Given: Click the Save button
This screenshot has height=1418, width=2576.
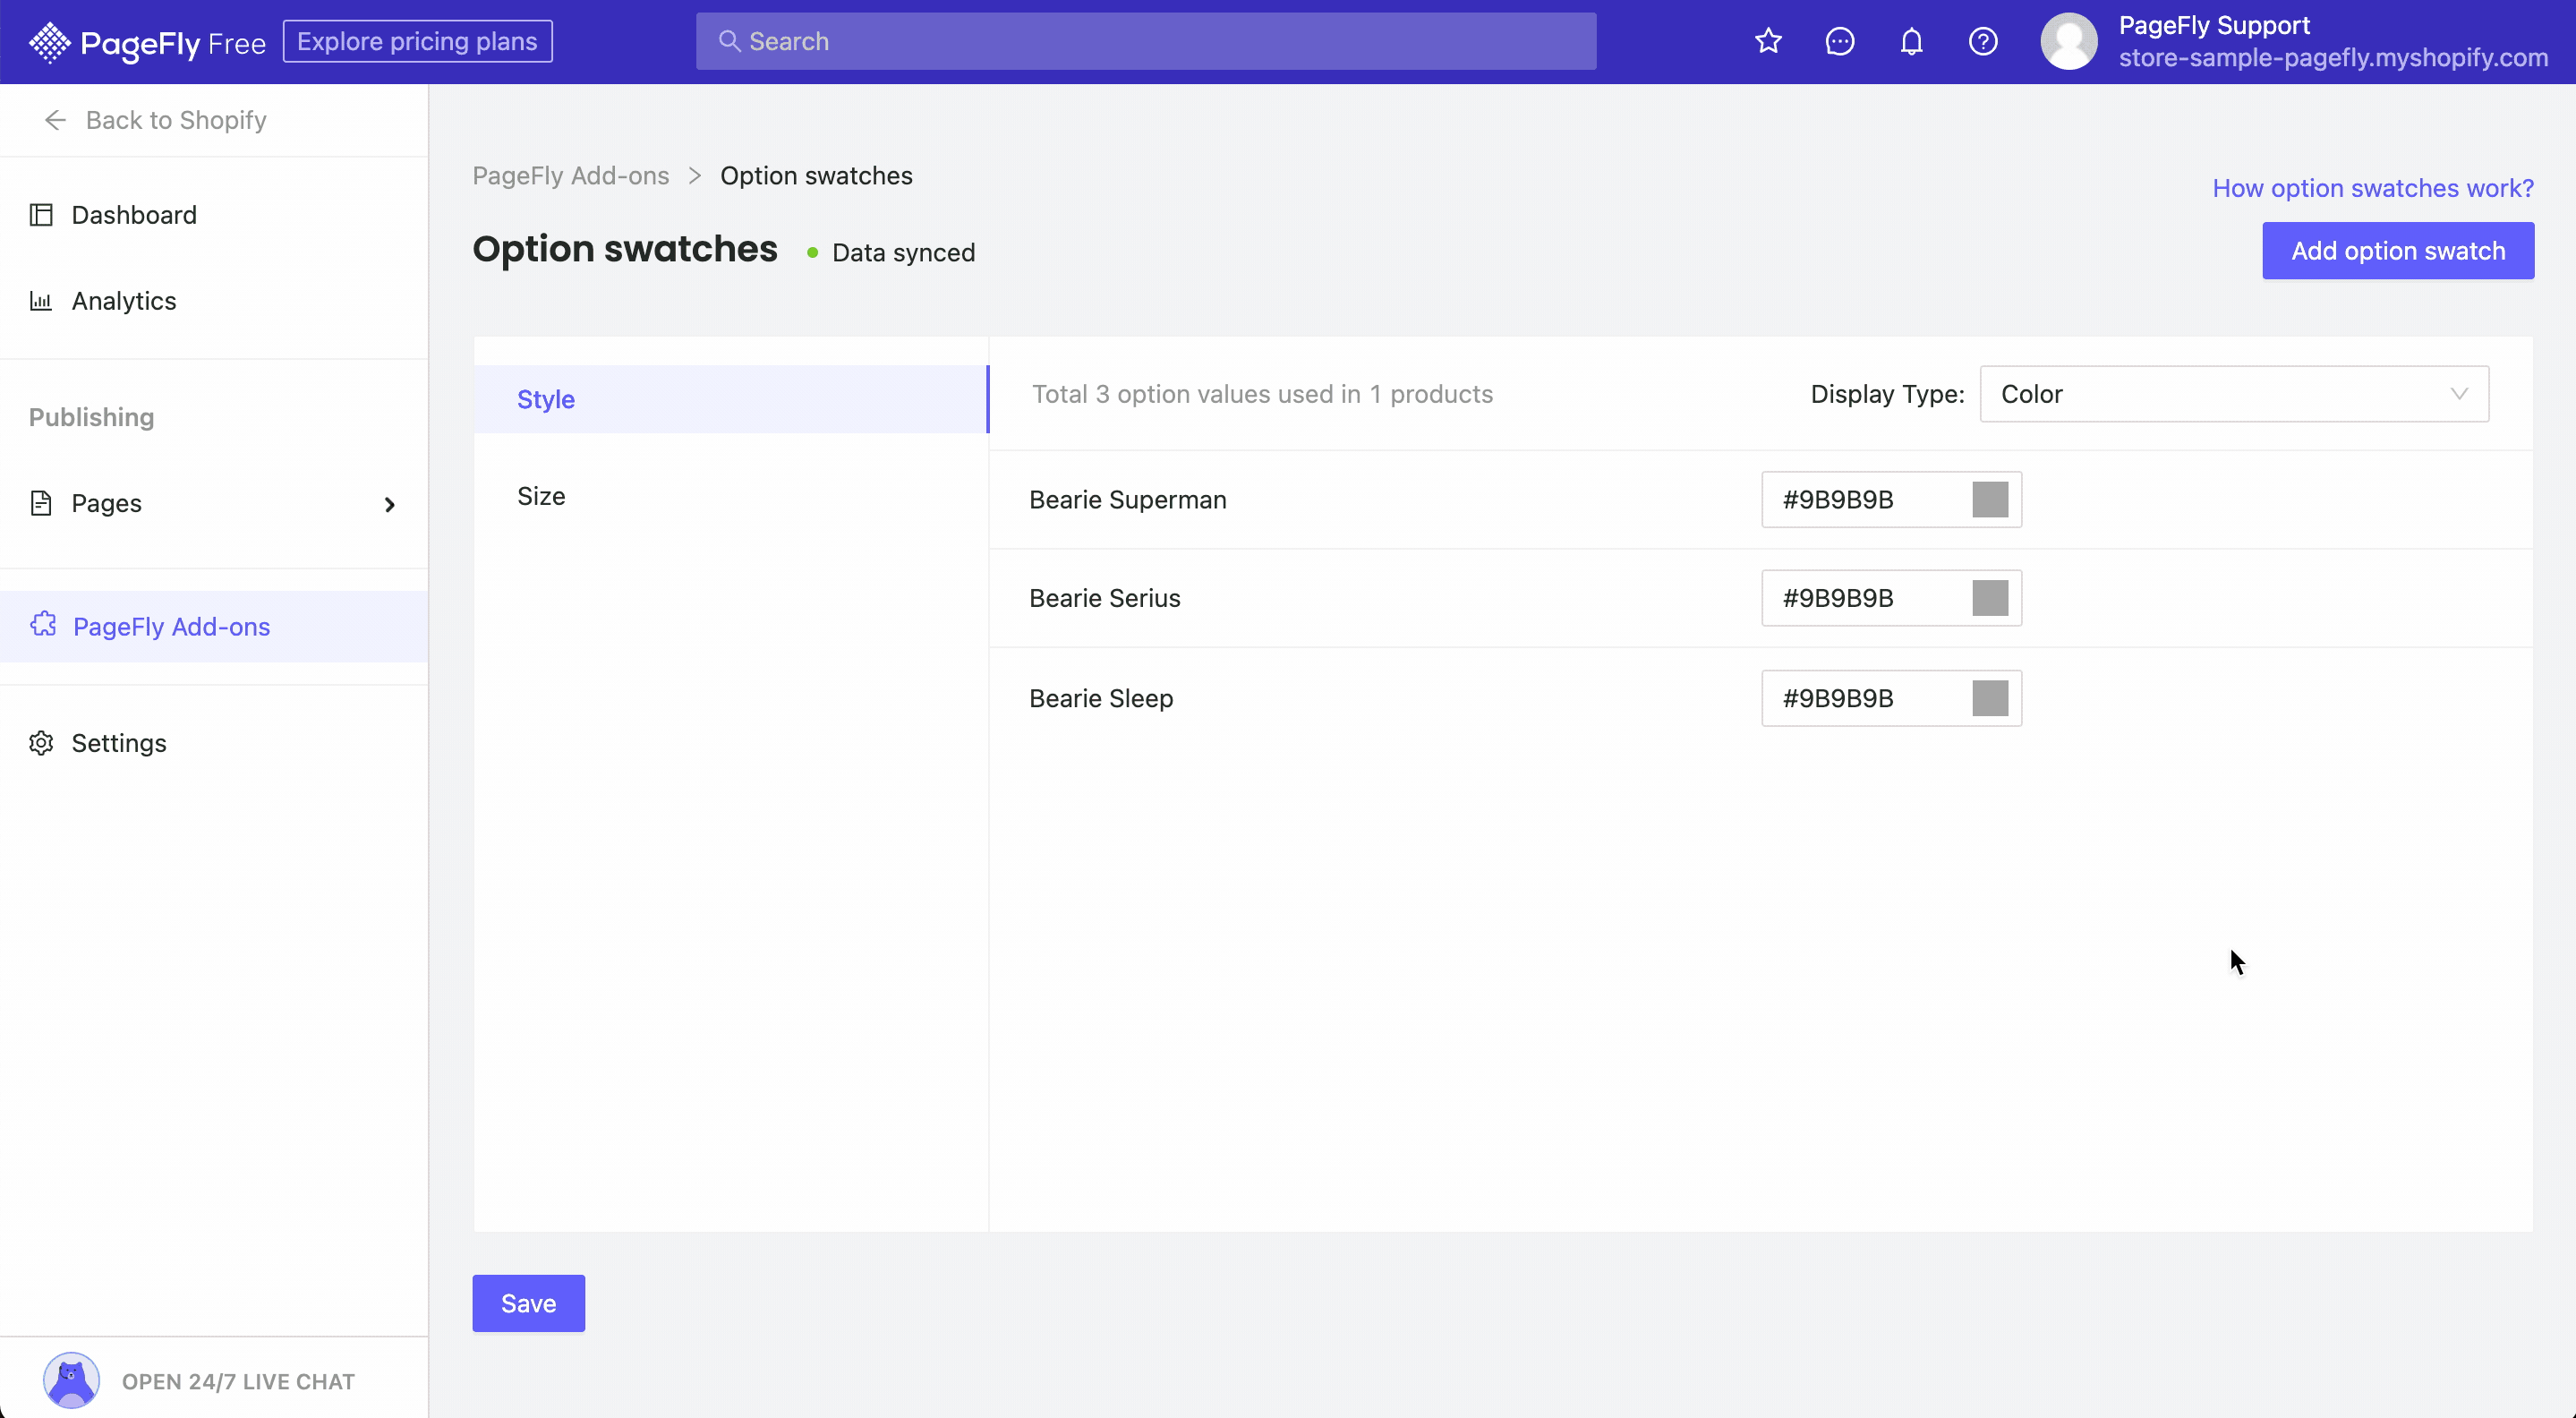Looking at the screenshot, I should pos(528,1303).
